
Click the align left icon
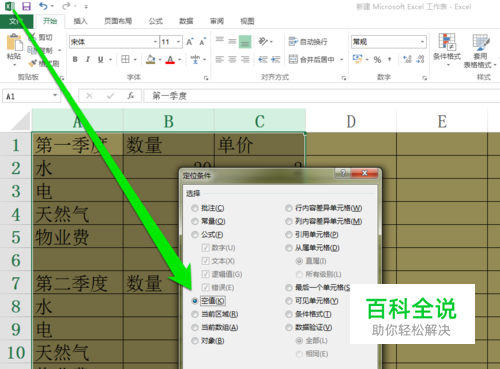[x=219, y=59]
